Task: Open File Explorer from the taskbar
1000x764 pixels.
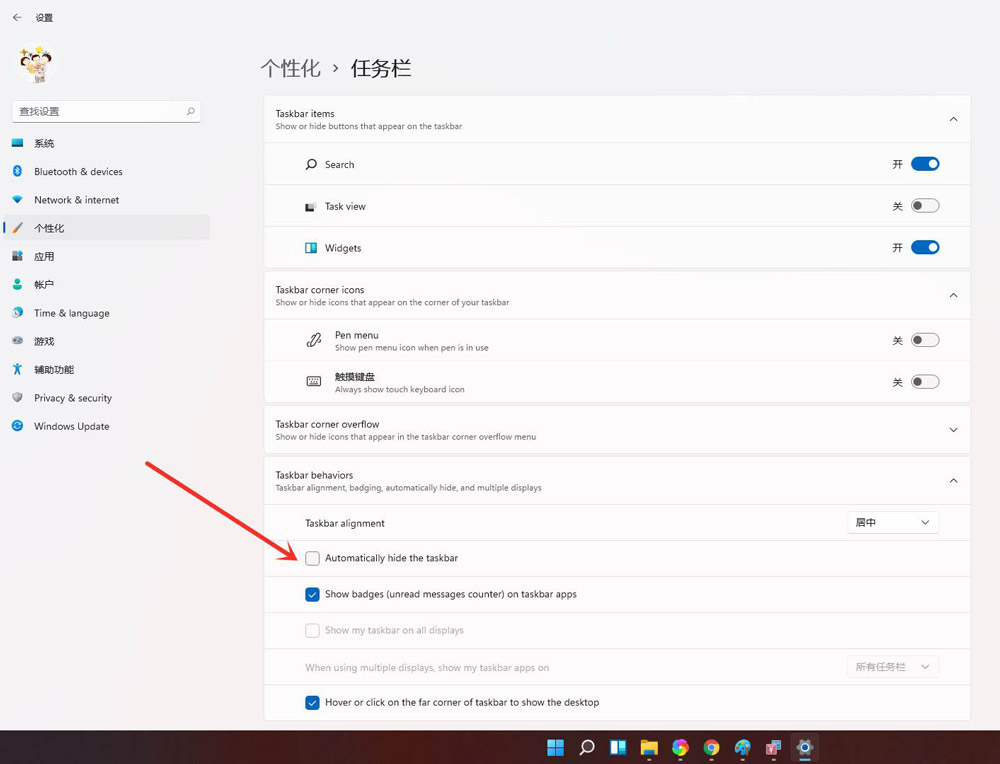Action: pyautogui.click(x=648, y=747)
